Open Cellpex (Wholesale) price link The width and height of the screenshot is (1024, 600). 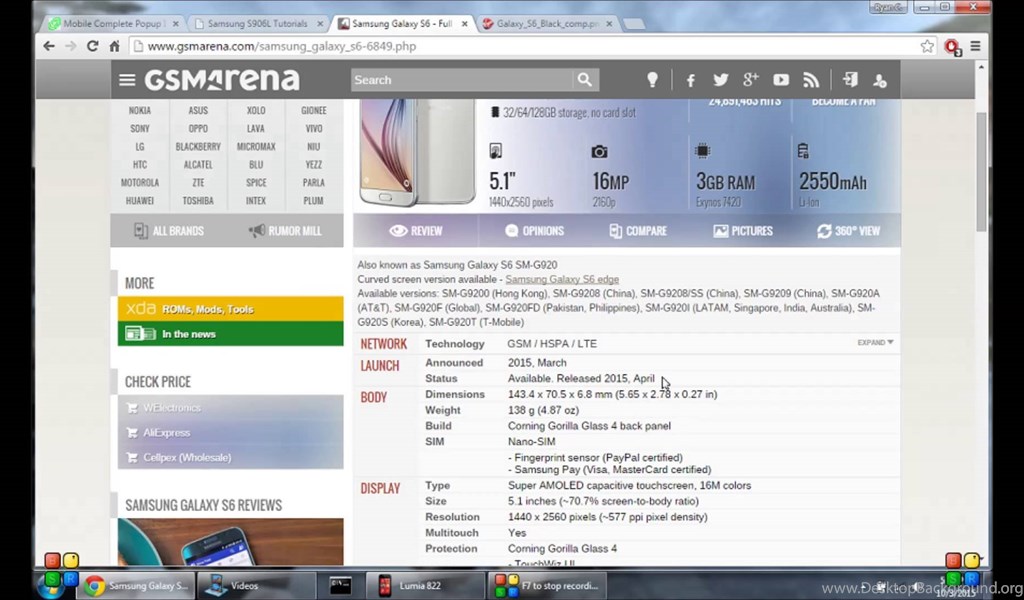click(x=187, y=457)
